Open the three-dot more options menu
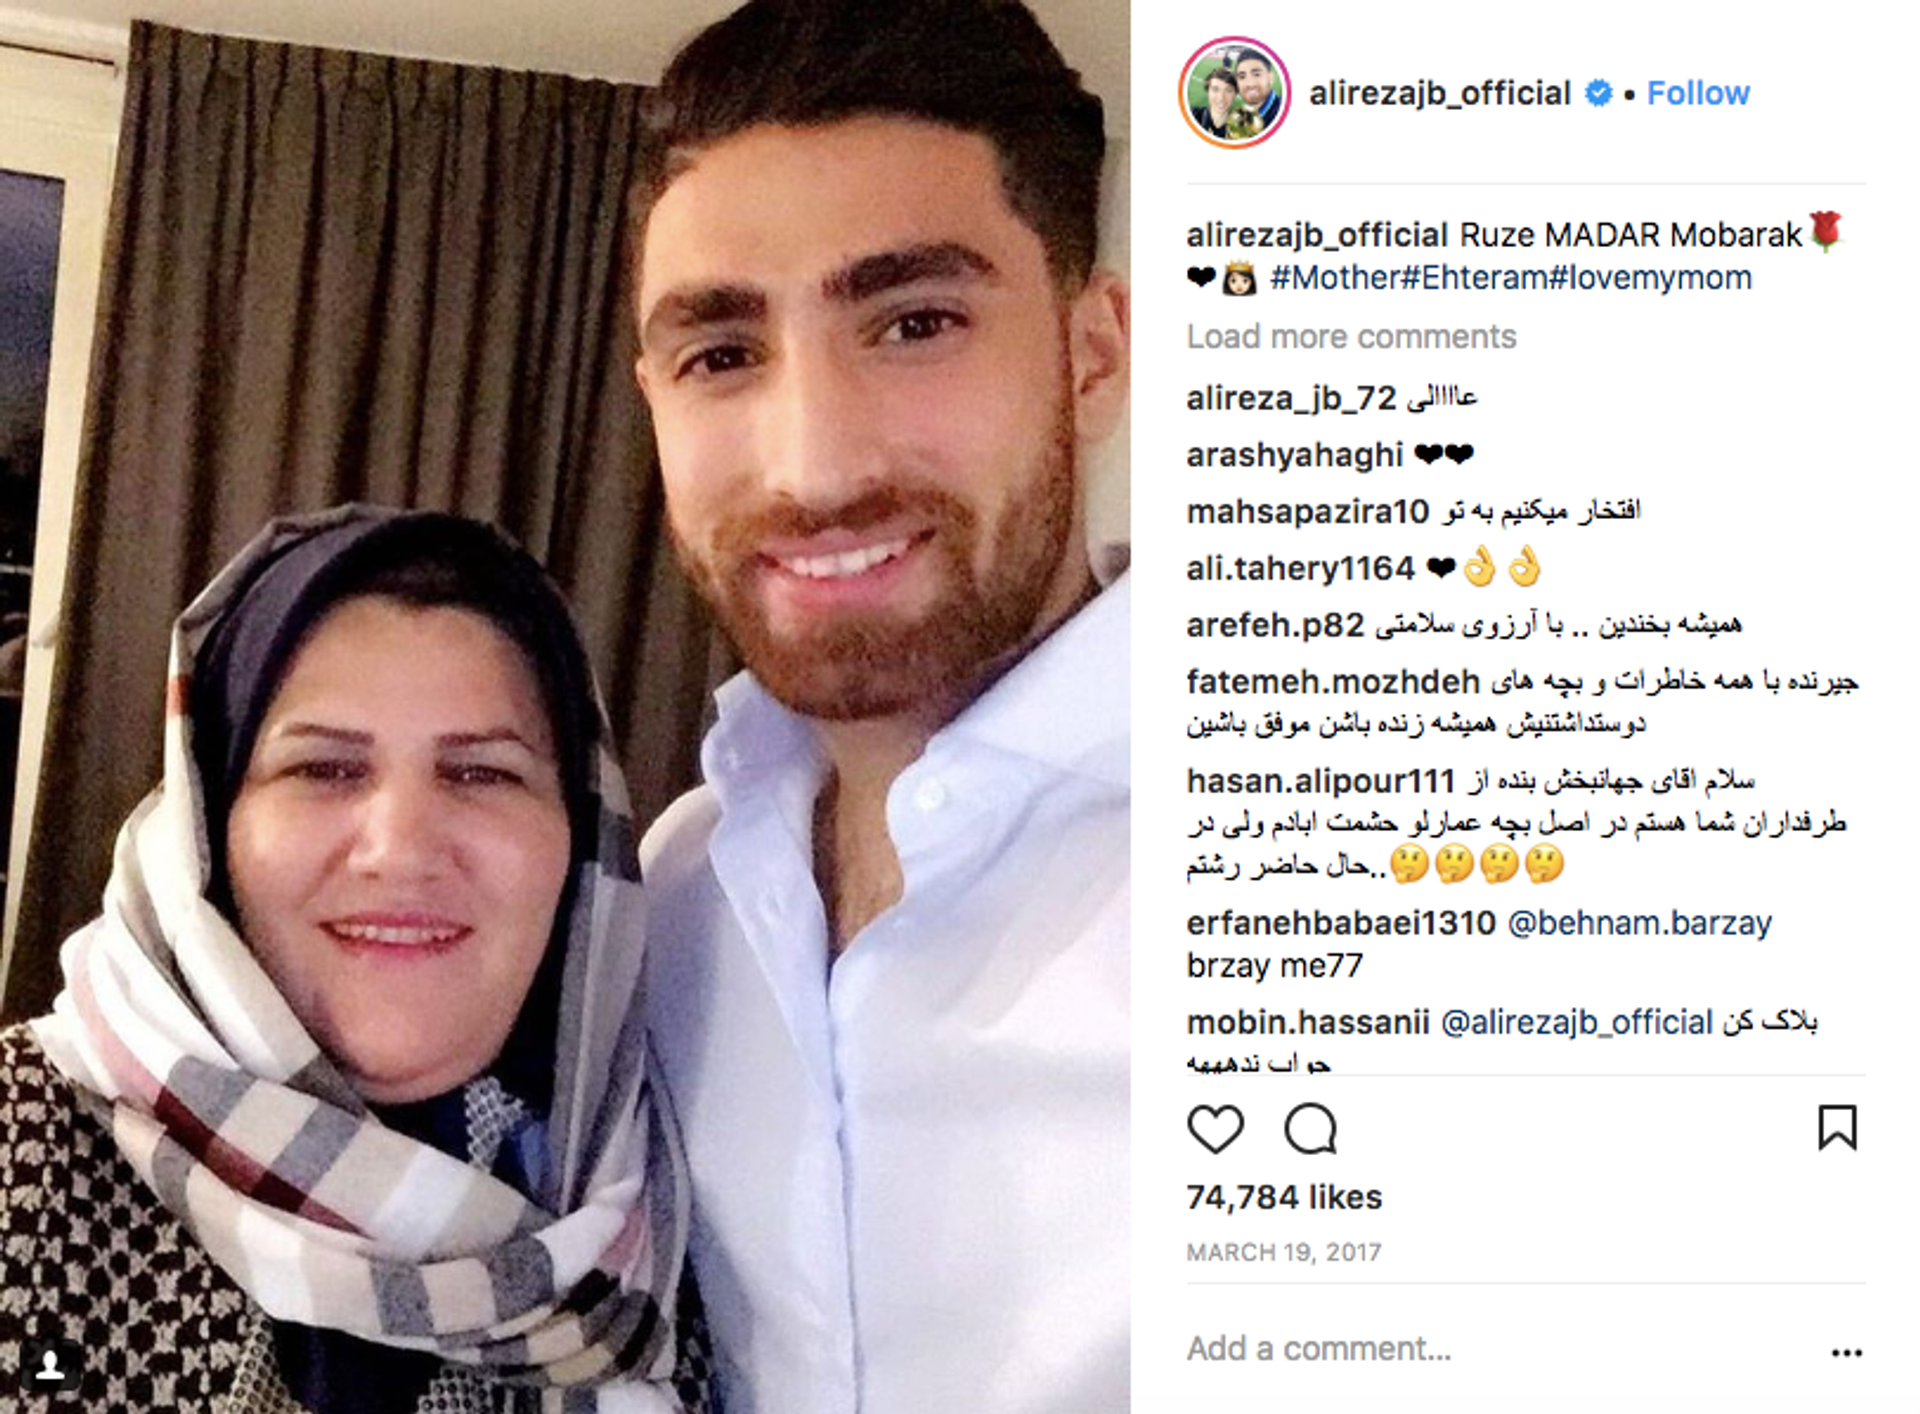Screen dimensions: 1920x1414 [x=1846, y=1352]
